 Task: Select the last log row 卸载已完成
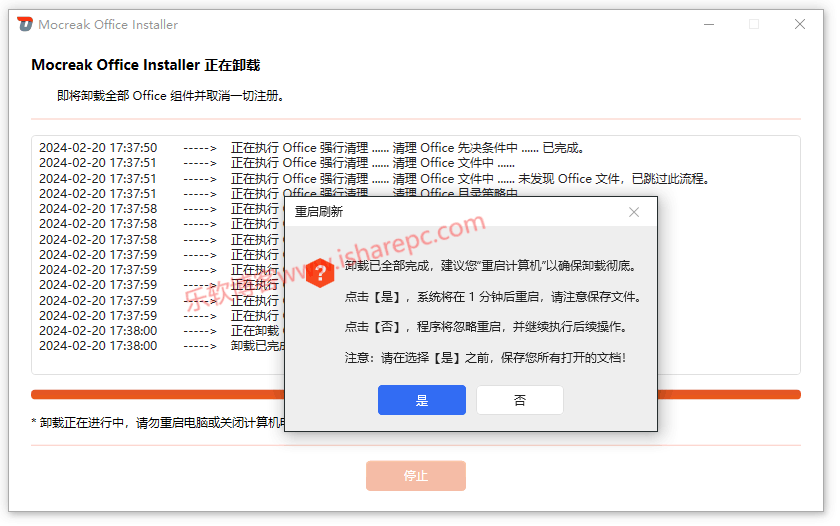pos(161,346)
